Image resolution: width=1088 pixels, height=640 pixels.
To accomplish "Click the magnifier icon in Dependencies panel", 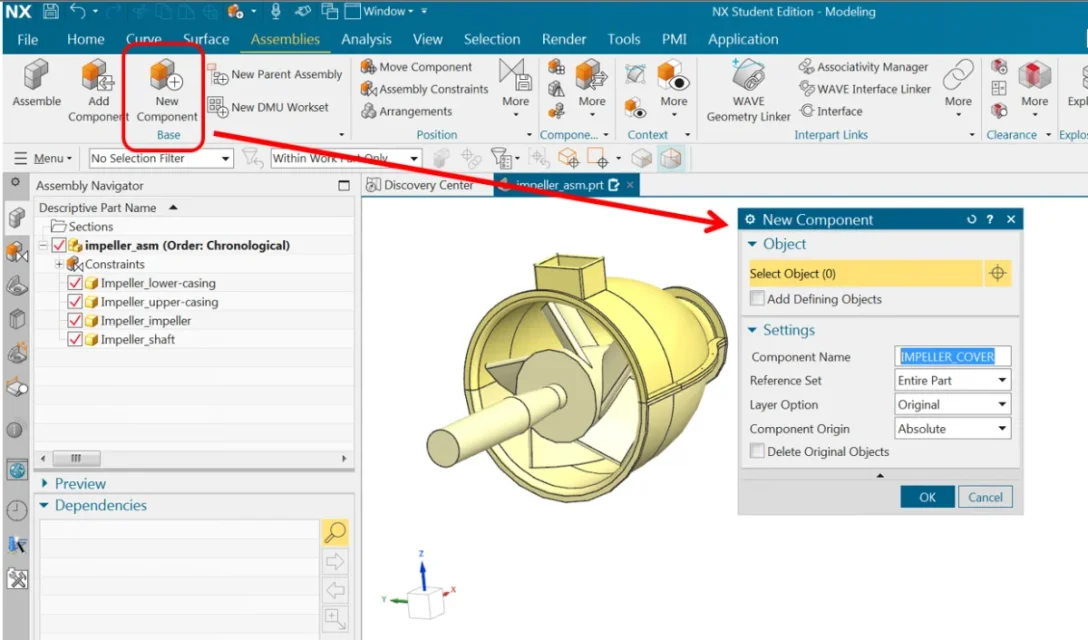I will tap(335, 533).
